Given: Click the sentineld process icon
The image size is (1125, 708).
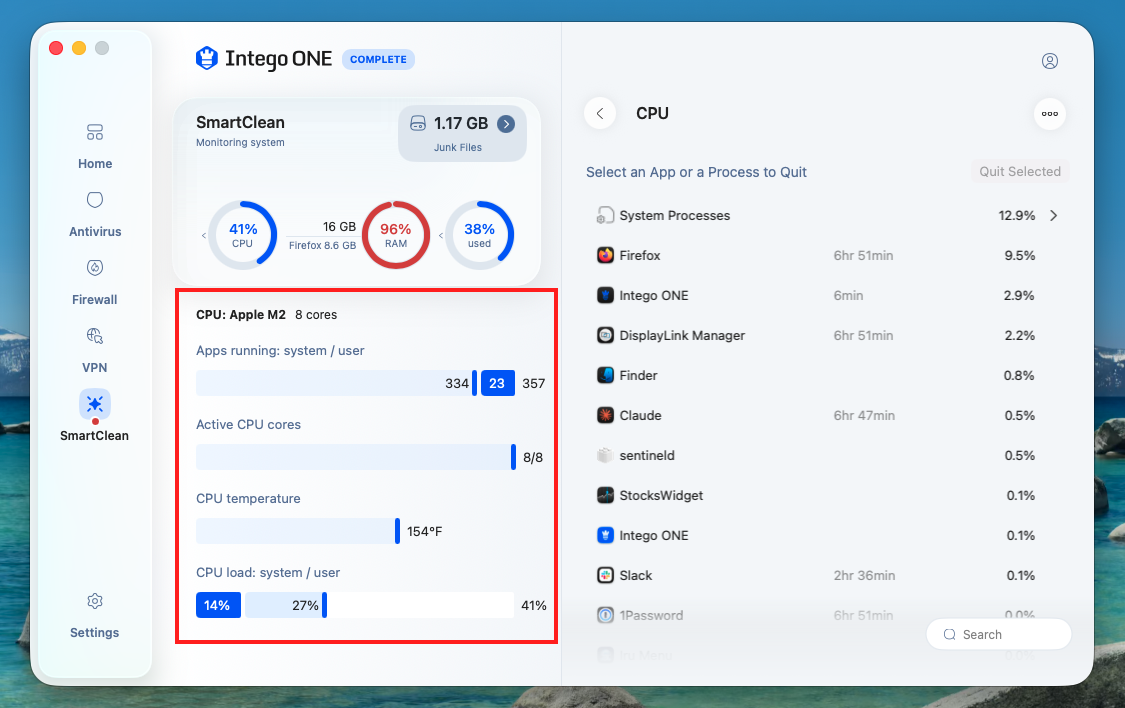Looking at the screenshot, I should [x=606, y=456].
